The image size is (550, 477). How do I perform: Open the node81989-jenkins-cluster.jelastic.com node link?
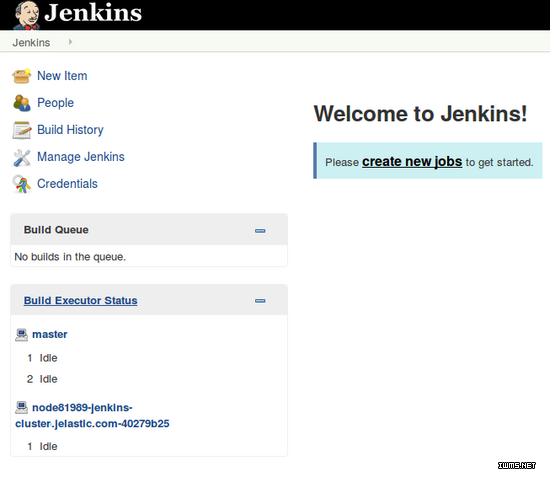point(92,416)
